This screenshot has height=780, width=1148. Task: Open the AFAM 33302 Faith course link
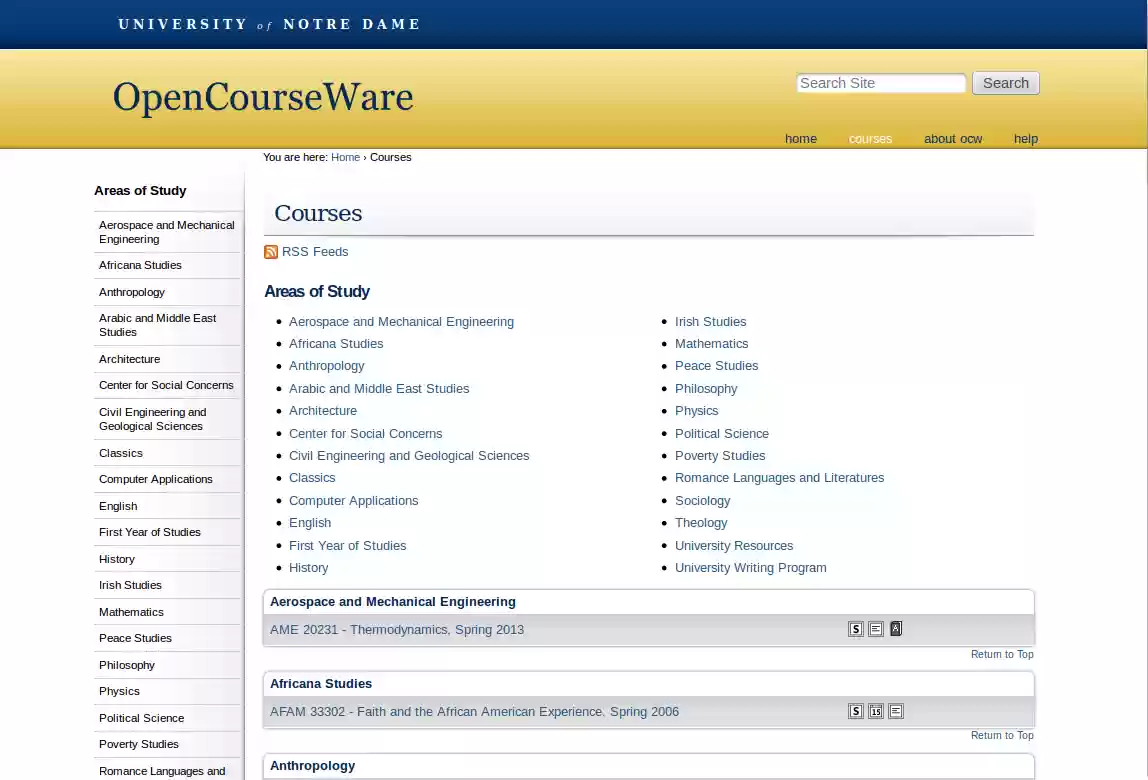coord(474,711)
